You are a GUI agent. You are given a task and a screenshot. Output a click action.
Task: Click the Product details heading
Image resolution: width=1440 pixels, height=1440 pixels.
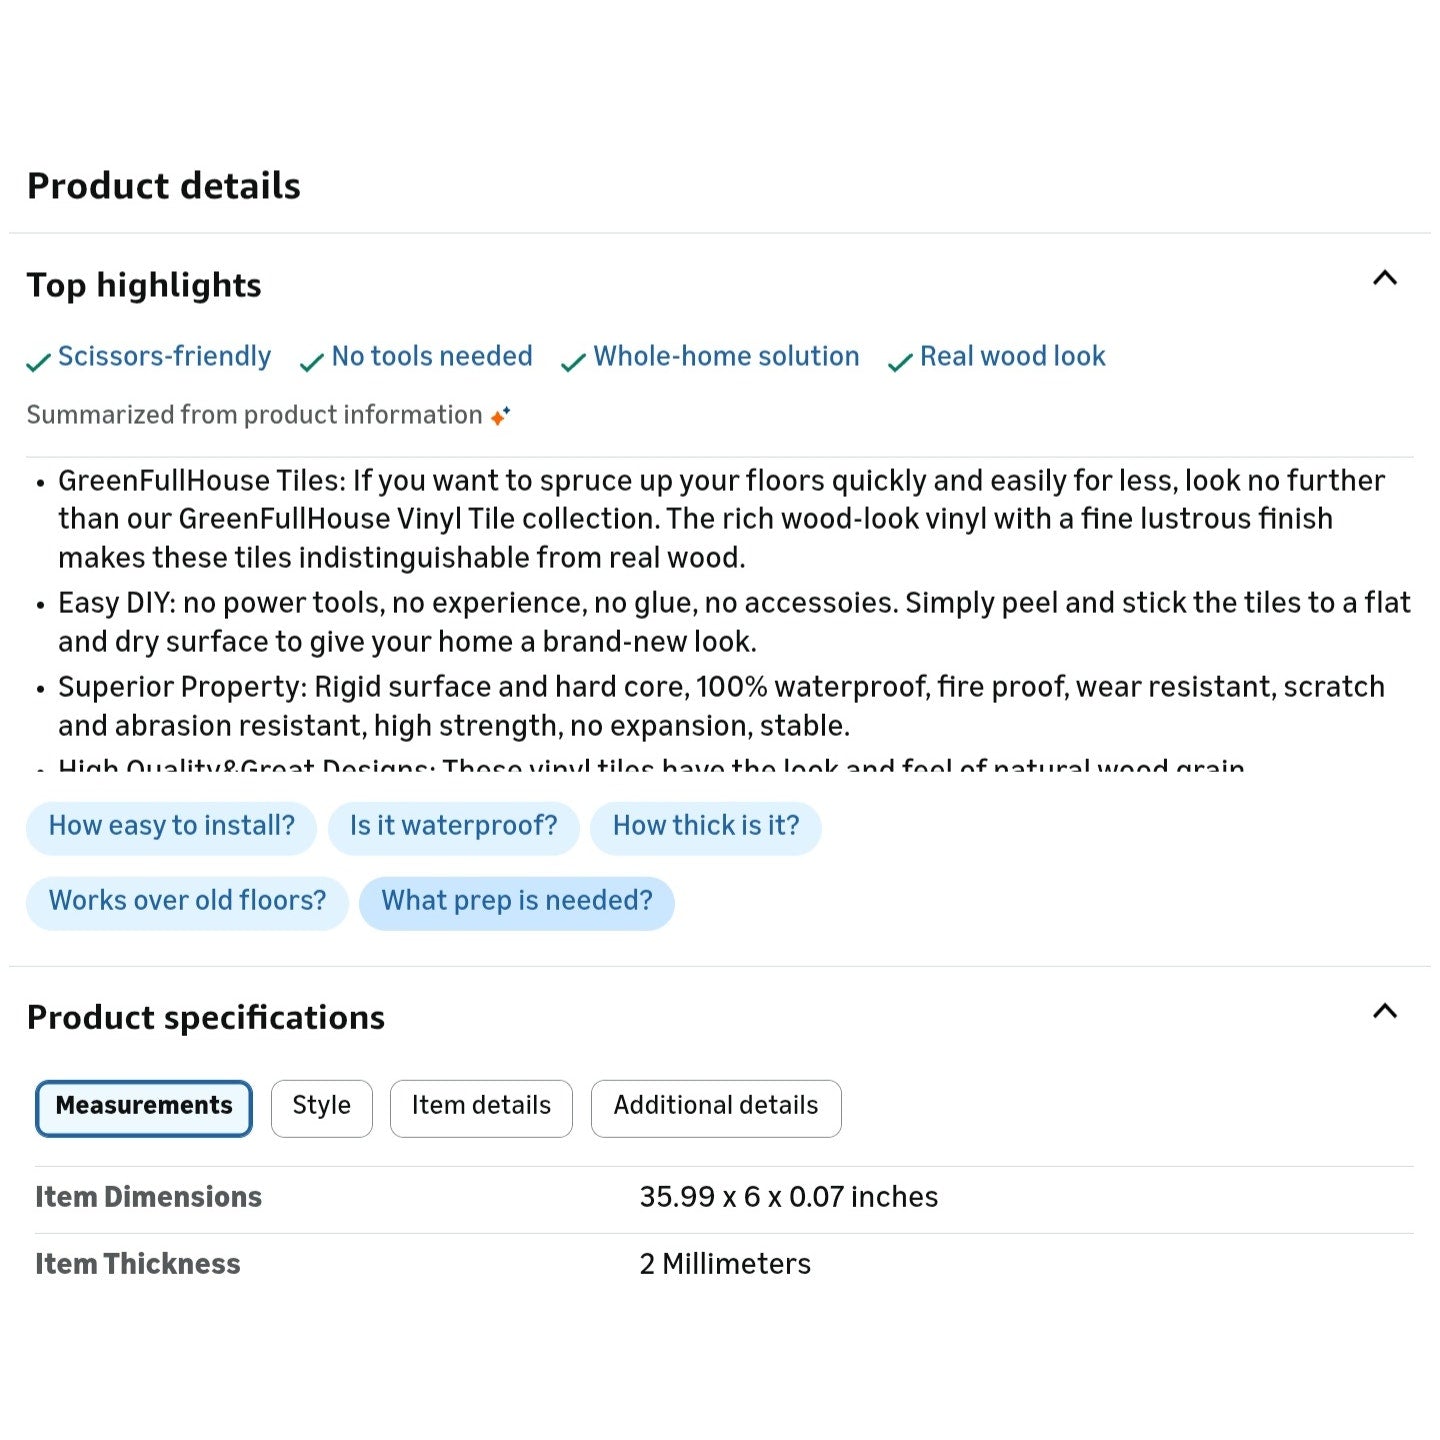click(164, 187)
